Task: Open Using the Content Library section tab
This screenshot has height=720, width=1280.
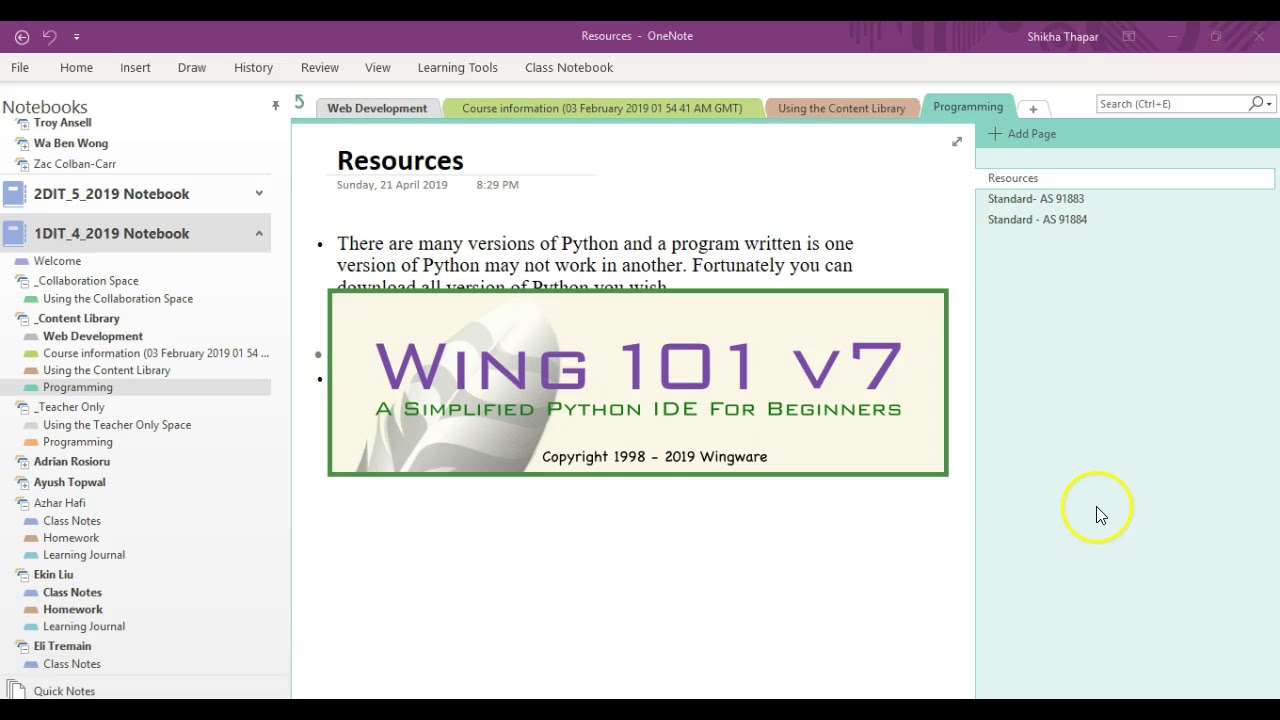Action: [x=841, y=108]
